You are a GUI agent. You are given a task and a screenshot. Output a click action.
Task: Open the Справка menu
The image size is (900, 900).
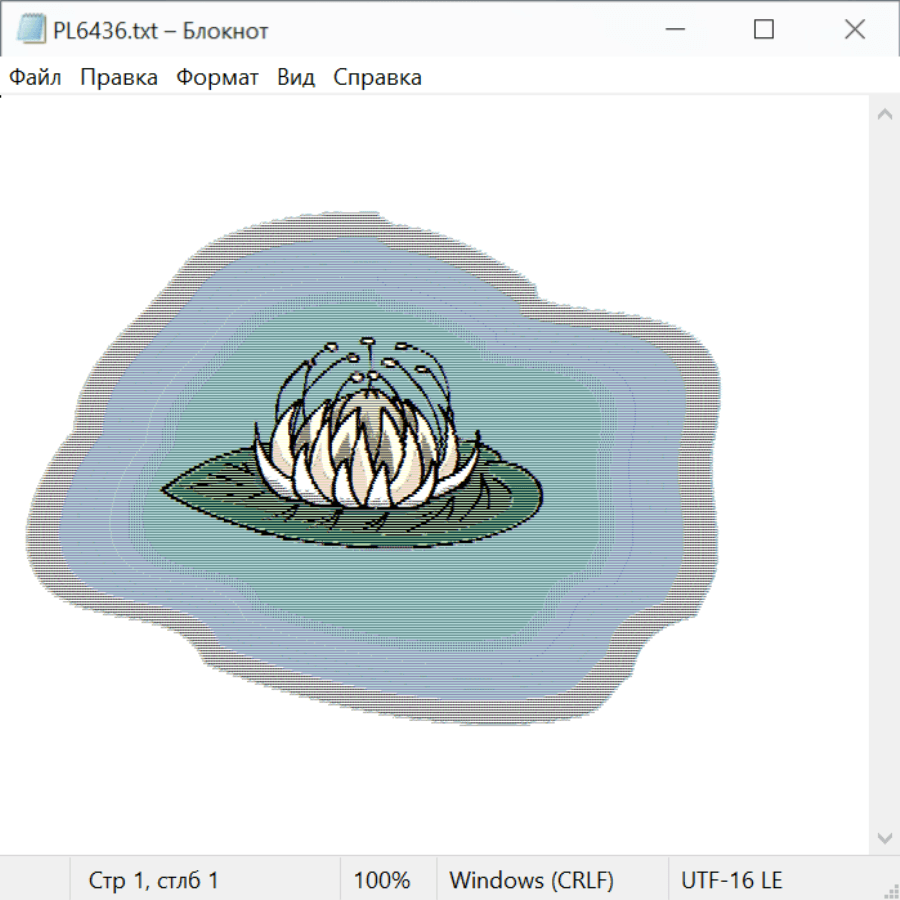pyautogui.click(x=377, y=78)
